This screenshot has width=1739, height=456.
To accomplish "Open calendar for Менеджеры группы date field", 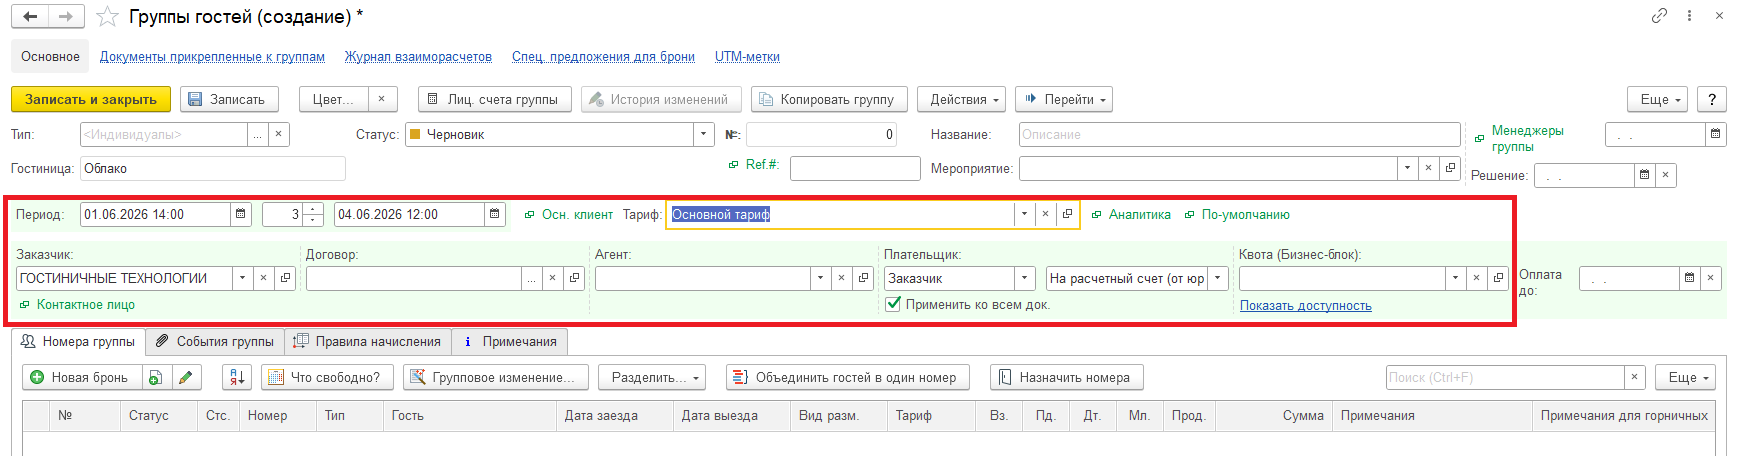I will [1716, 134].
